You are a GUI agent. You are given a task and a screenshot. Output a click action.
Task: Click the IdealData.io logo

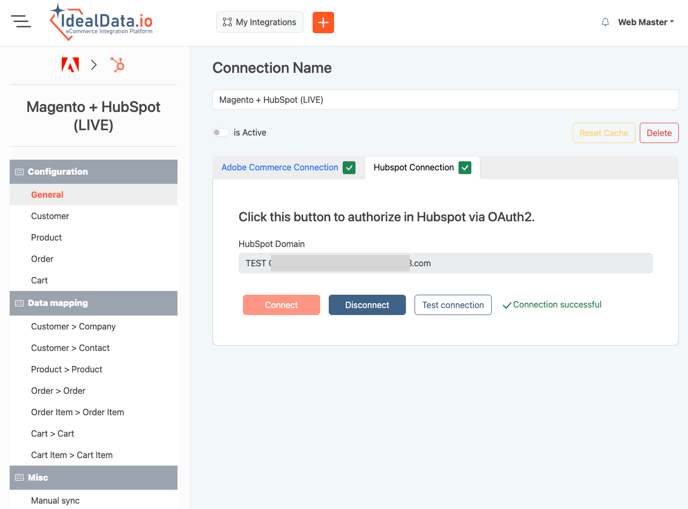101,22
